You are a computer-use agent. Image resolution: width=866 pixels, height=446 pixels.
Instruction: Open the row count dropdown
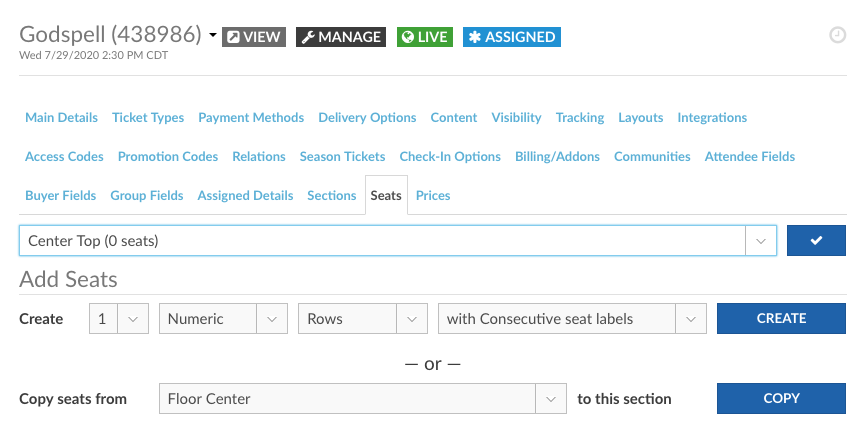(118, 319)
